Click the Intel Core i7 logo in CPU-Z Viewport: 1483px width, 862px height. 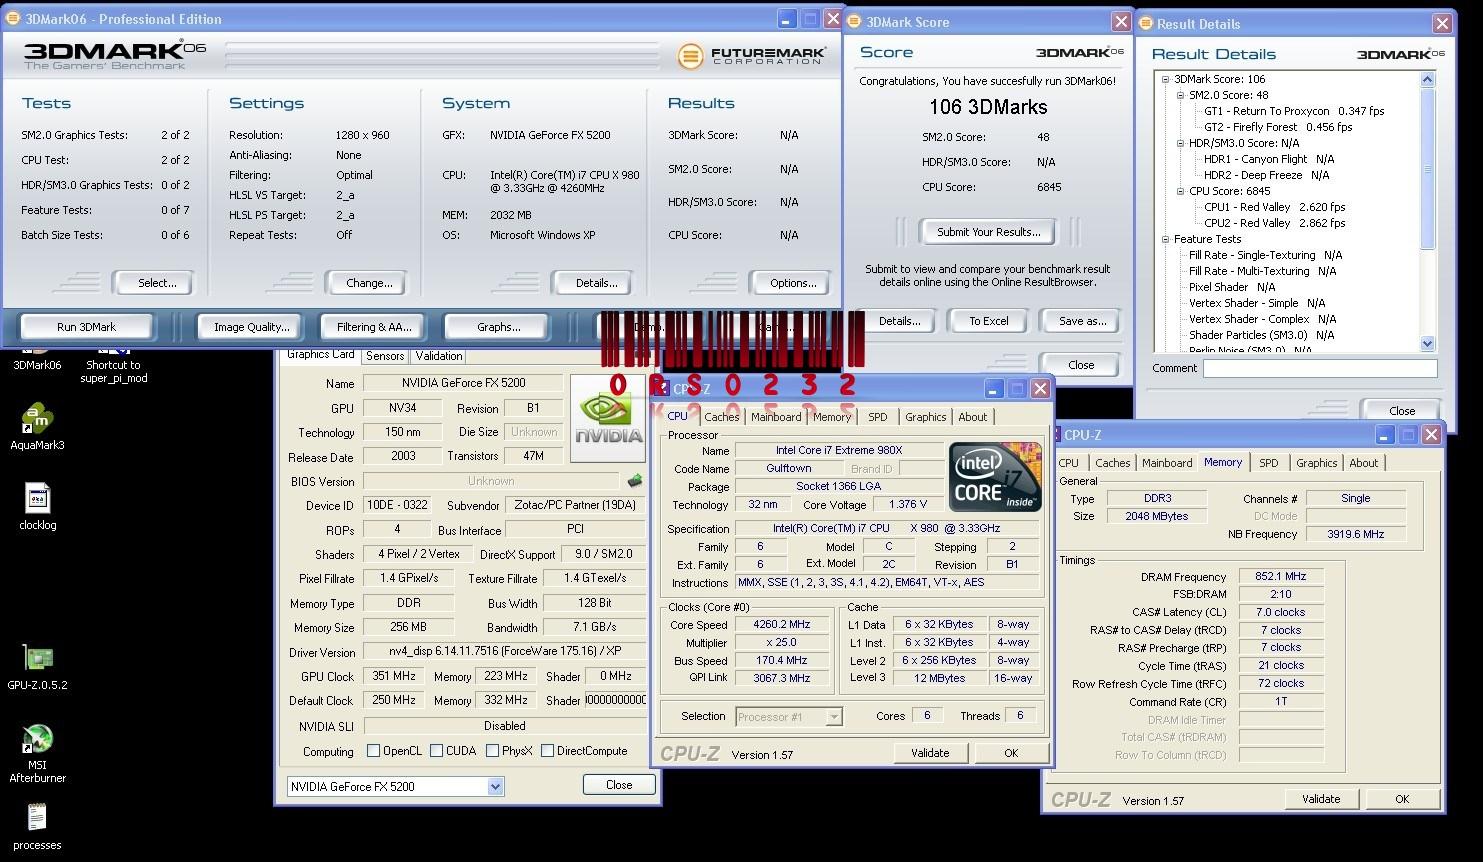pos(995,477)
